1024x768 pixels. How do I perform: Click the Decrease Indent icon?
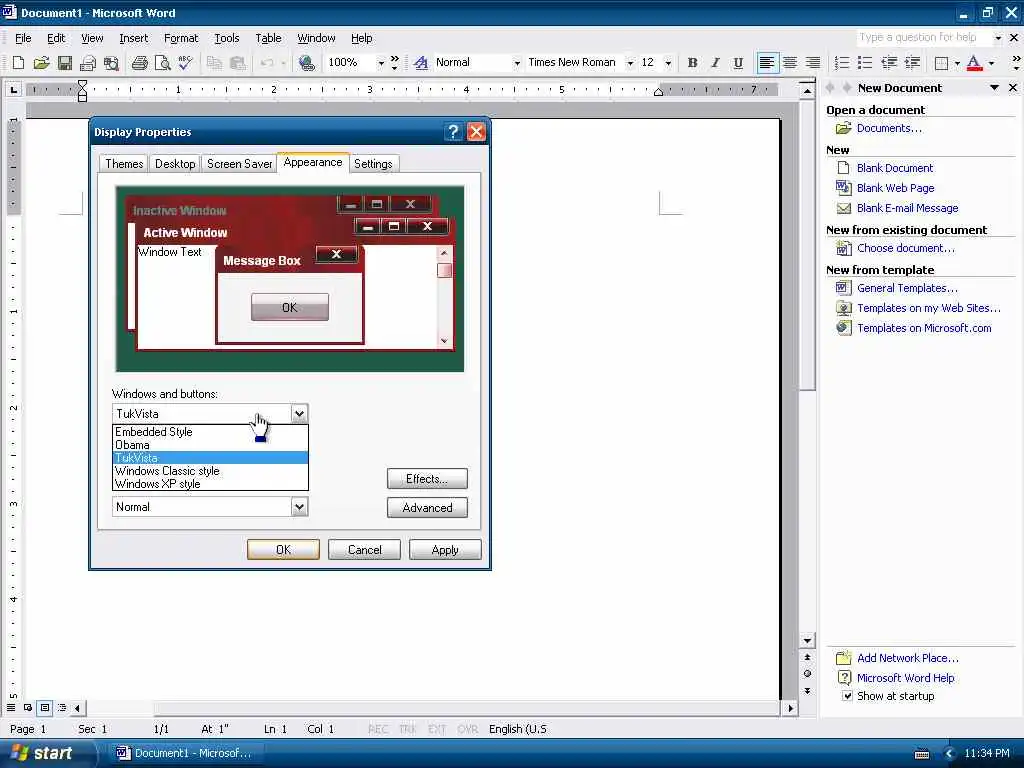[x=889, y=63]
